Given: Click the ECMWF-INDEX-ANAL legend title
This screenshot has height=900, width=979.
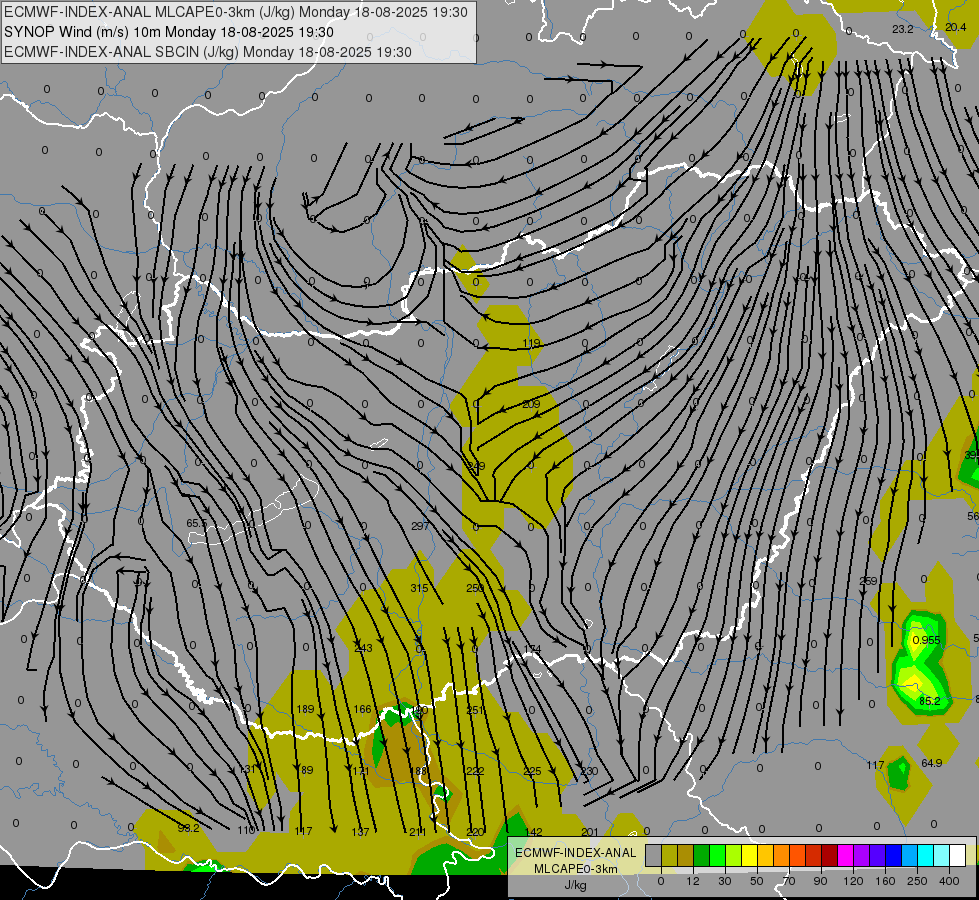Looking at the screenshot, I should click(575, 853).
